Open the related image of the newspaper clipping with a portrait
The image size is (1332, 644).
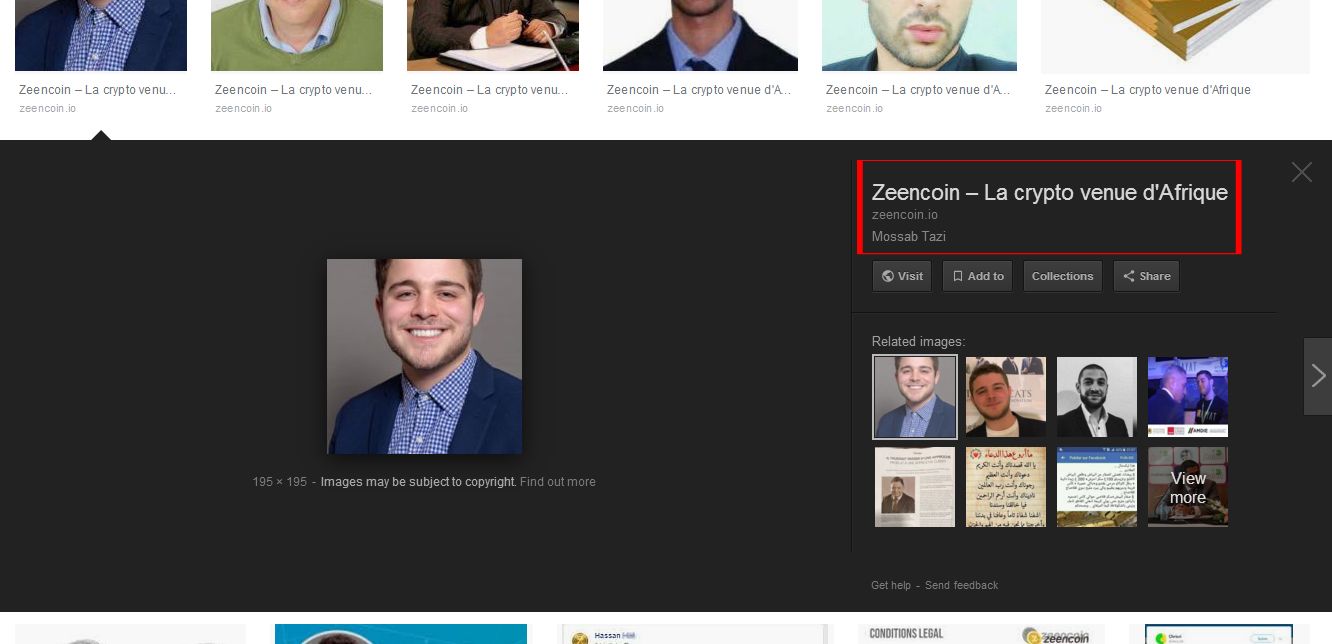(915, 487)
